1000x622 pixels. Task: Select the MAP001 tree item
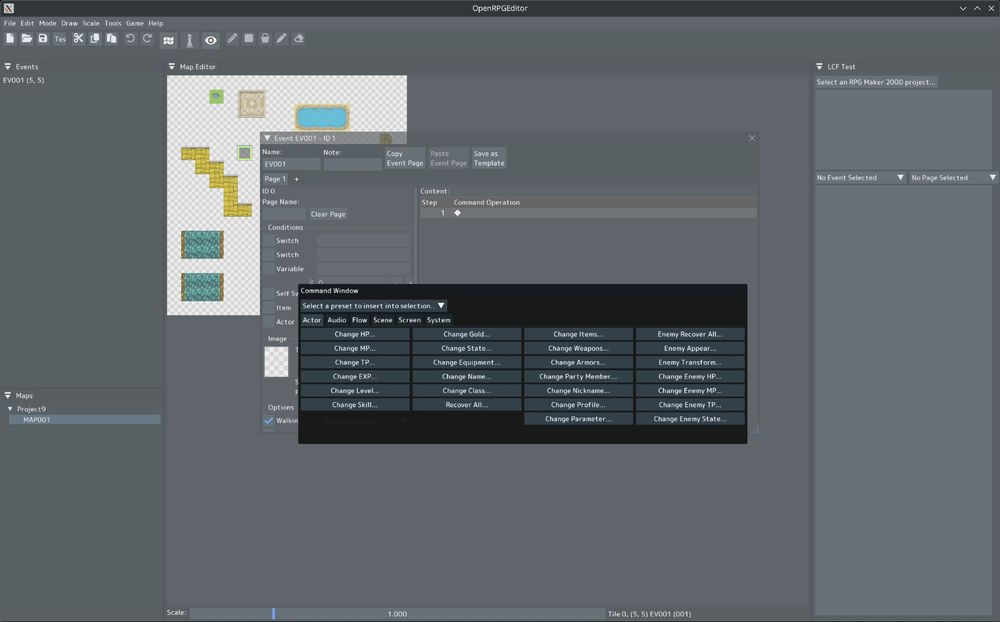[84, 420]
